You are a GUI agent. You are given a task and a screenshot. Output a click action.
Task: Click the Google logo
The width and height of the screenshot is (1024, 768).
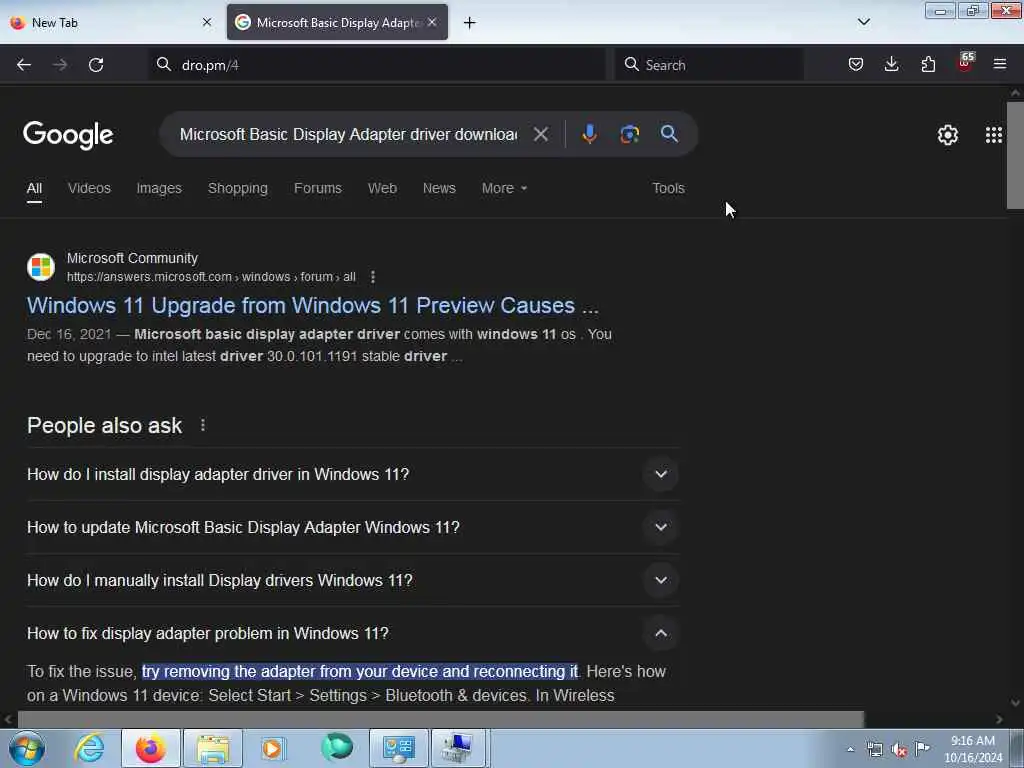69,135
